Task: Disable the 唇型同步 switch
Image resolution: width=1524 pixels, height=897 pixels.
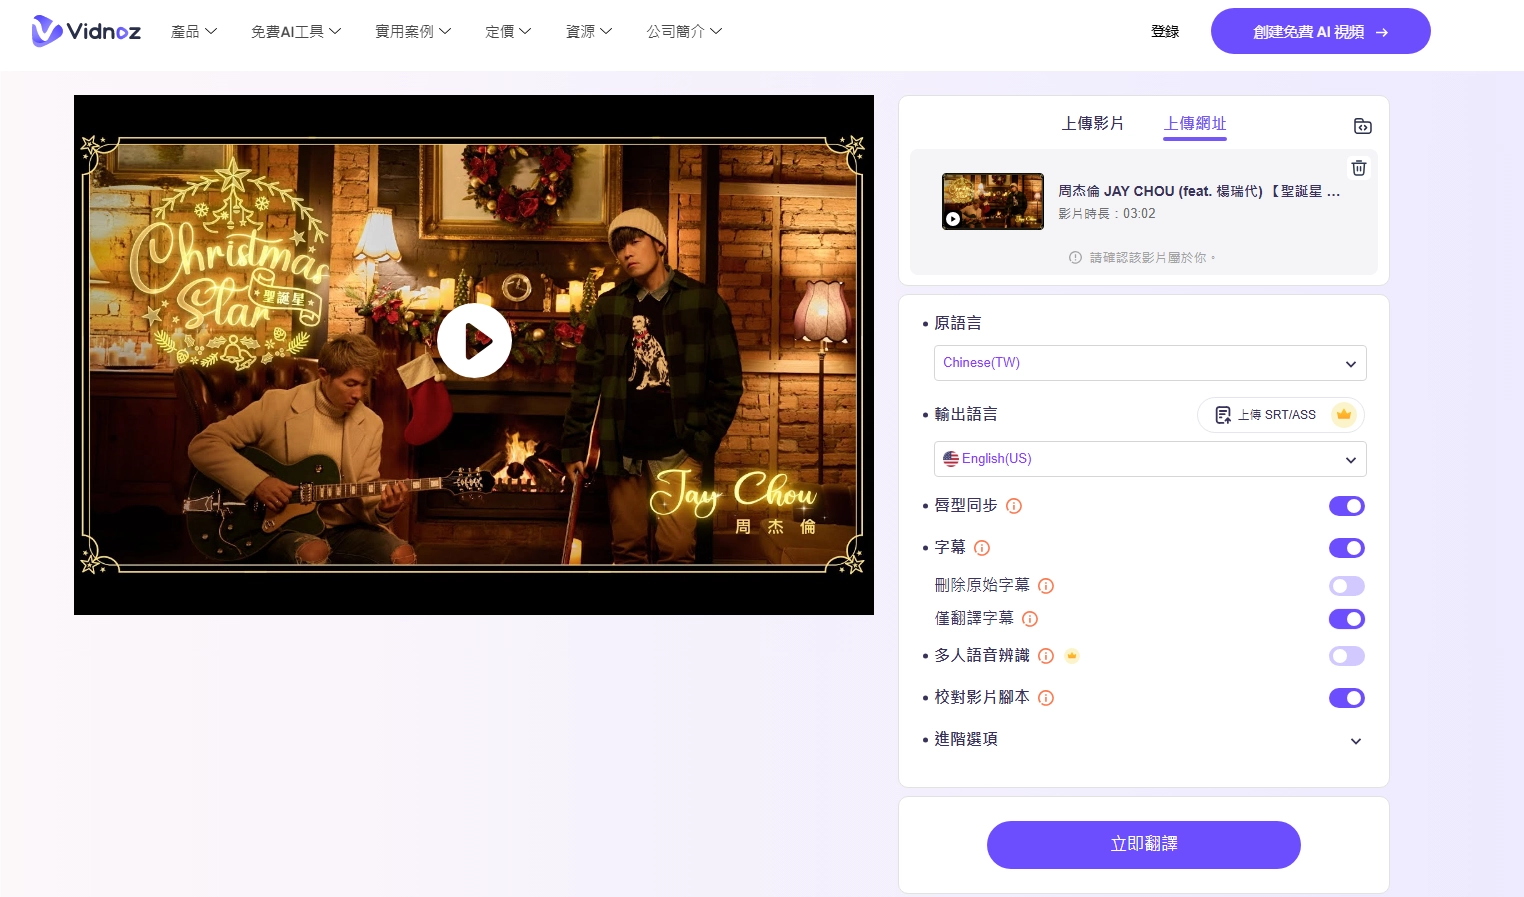Action: click(1346, 506)
